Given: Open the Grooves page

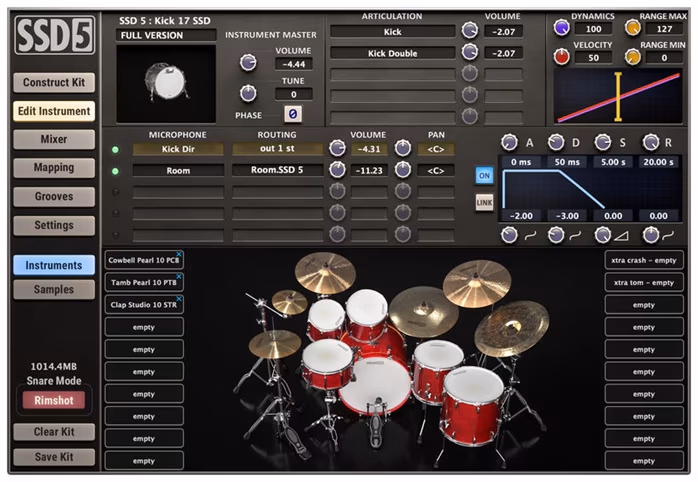Looking at the screenshot, I should coord(54,197).
